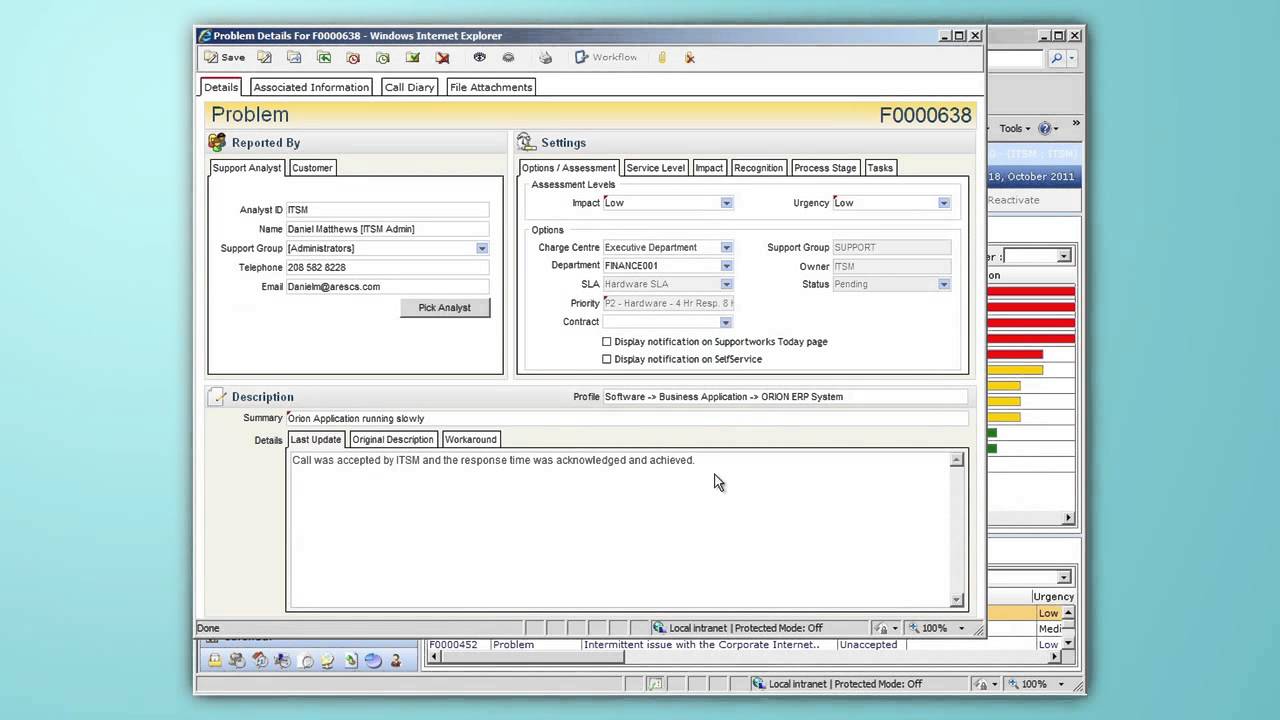Click the Urgency column header in background list
The width and height of the screenshot is (1280, 720).
[x=1053, y=597]
